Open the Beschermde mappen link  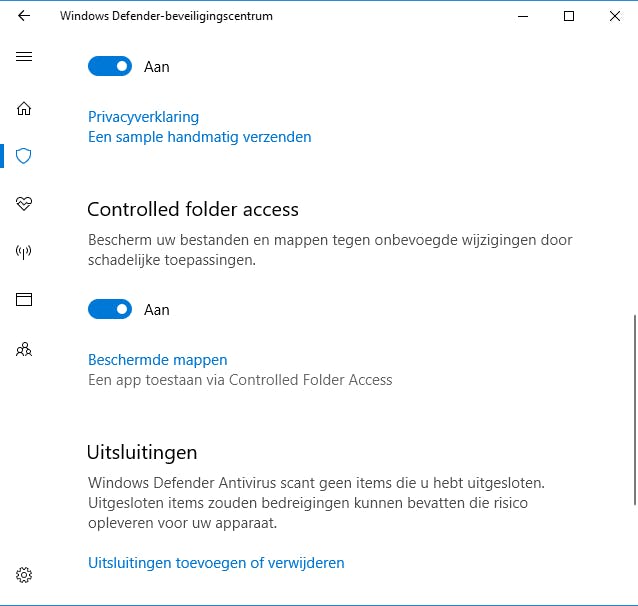tap(157, 360)
